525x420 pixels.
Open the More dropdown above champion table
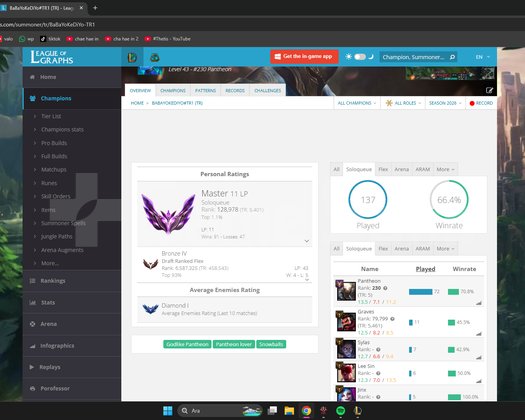pyautogui.click(x=445, y=249)
